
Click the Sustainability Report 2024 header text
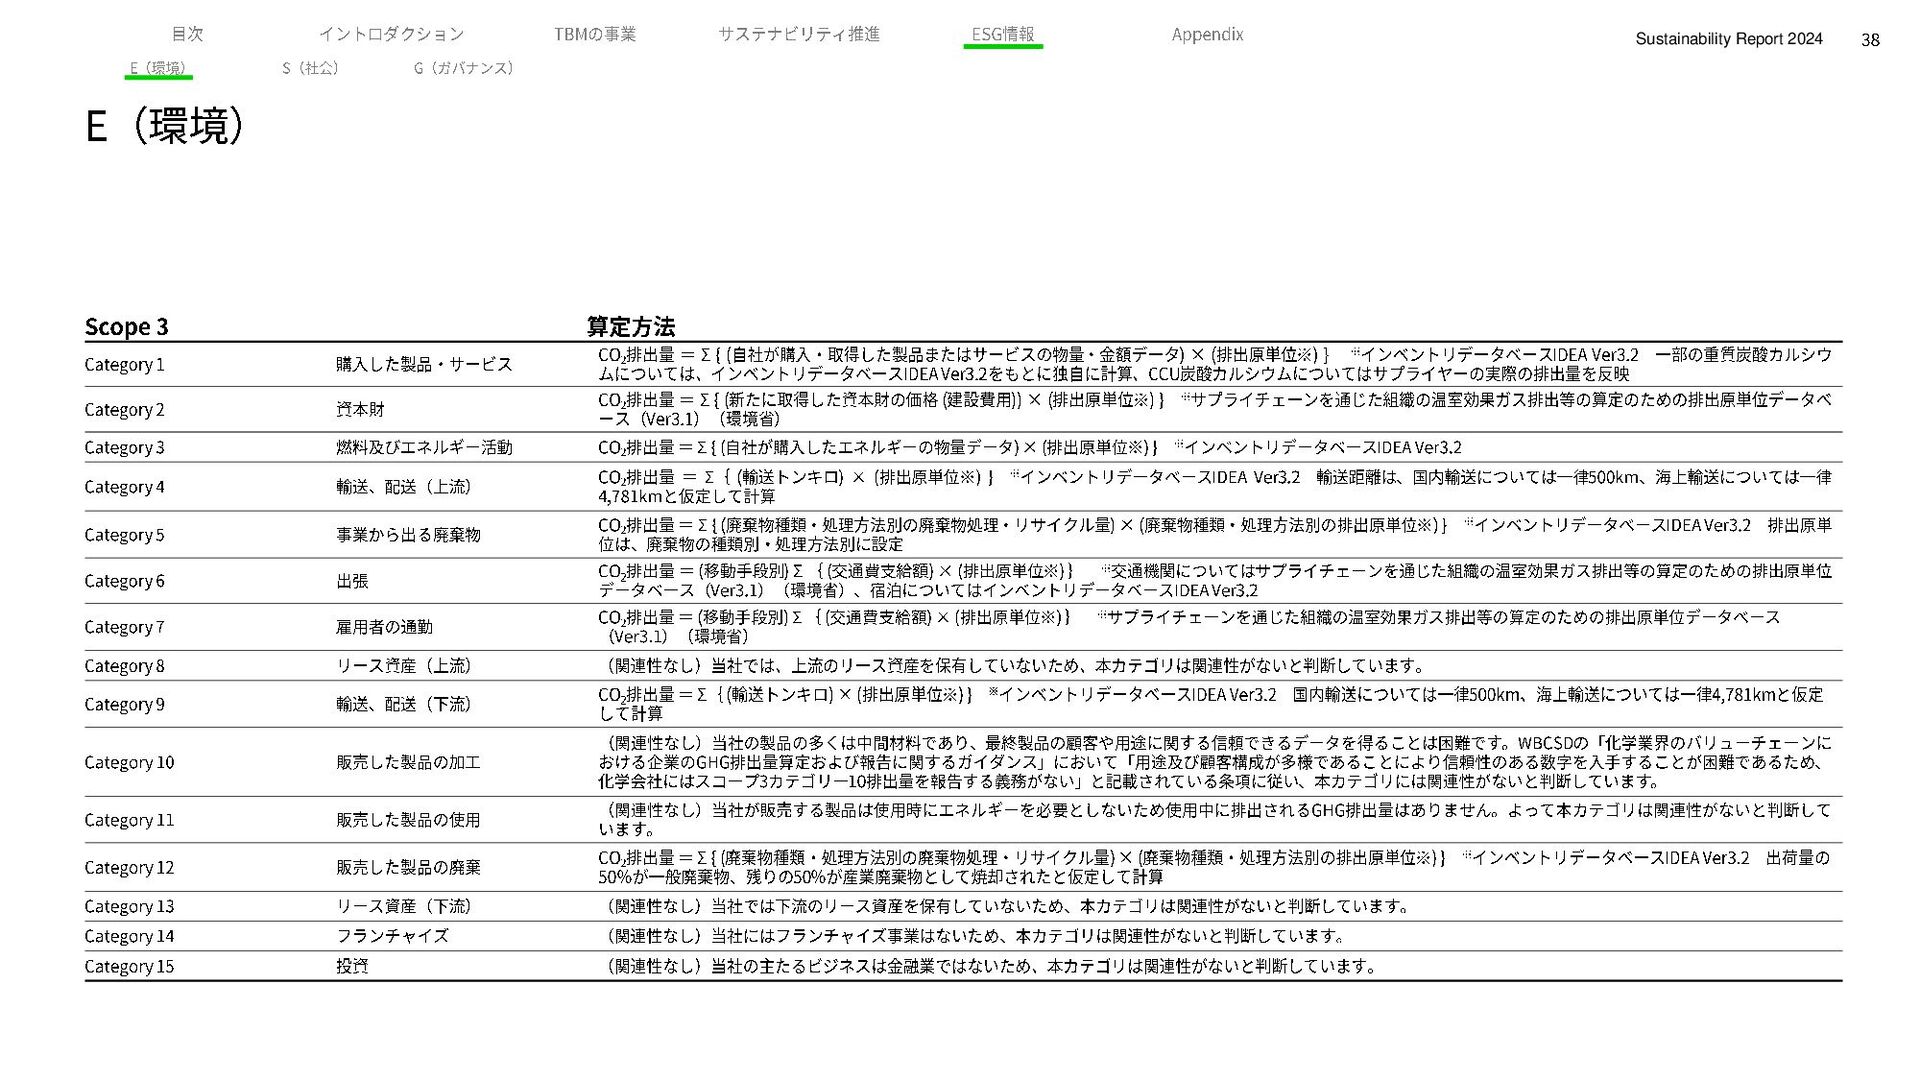click(1728, 39)
